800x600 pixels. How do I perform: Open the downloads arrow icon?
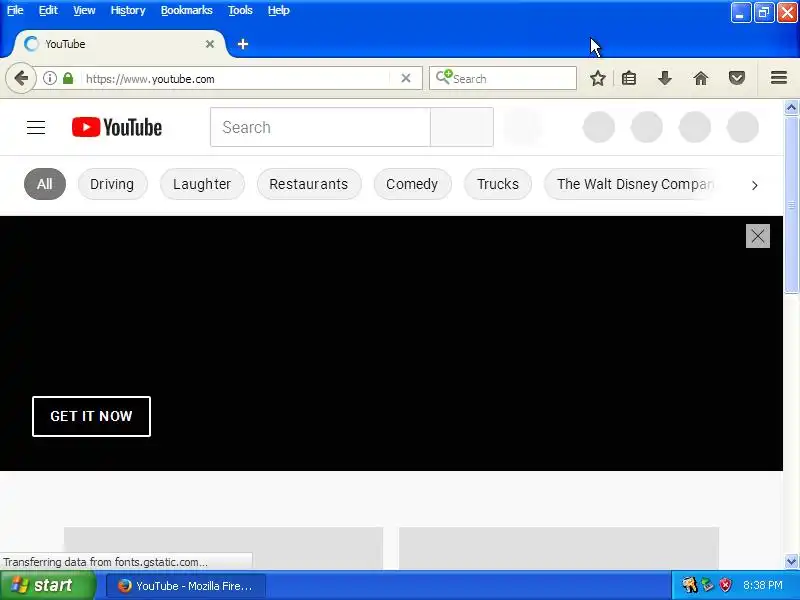(664, 79)
